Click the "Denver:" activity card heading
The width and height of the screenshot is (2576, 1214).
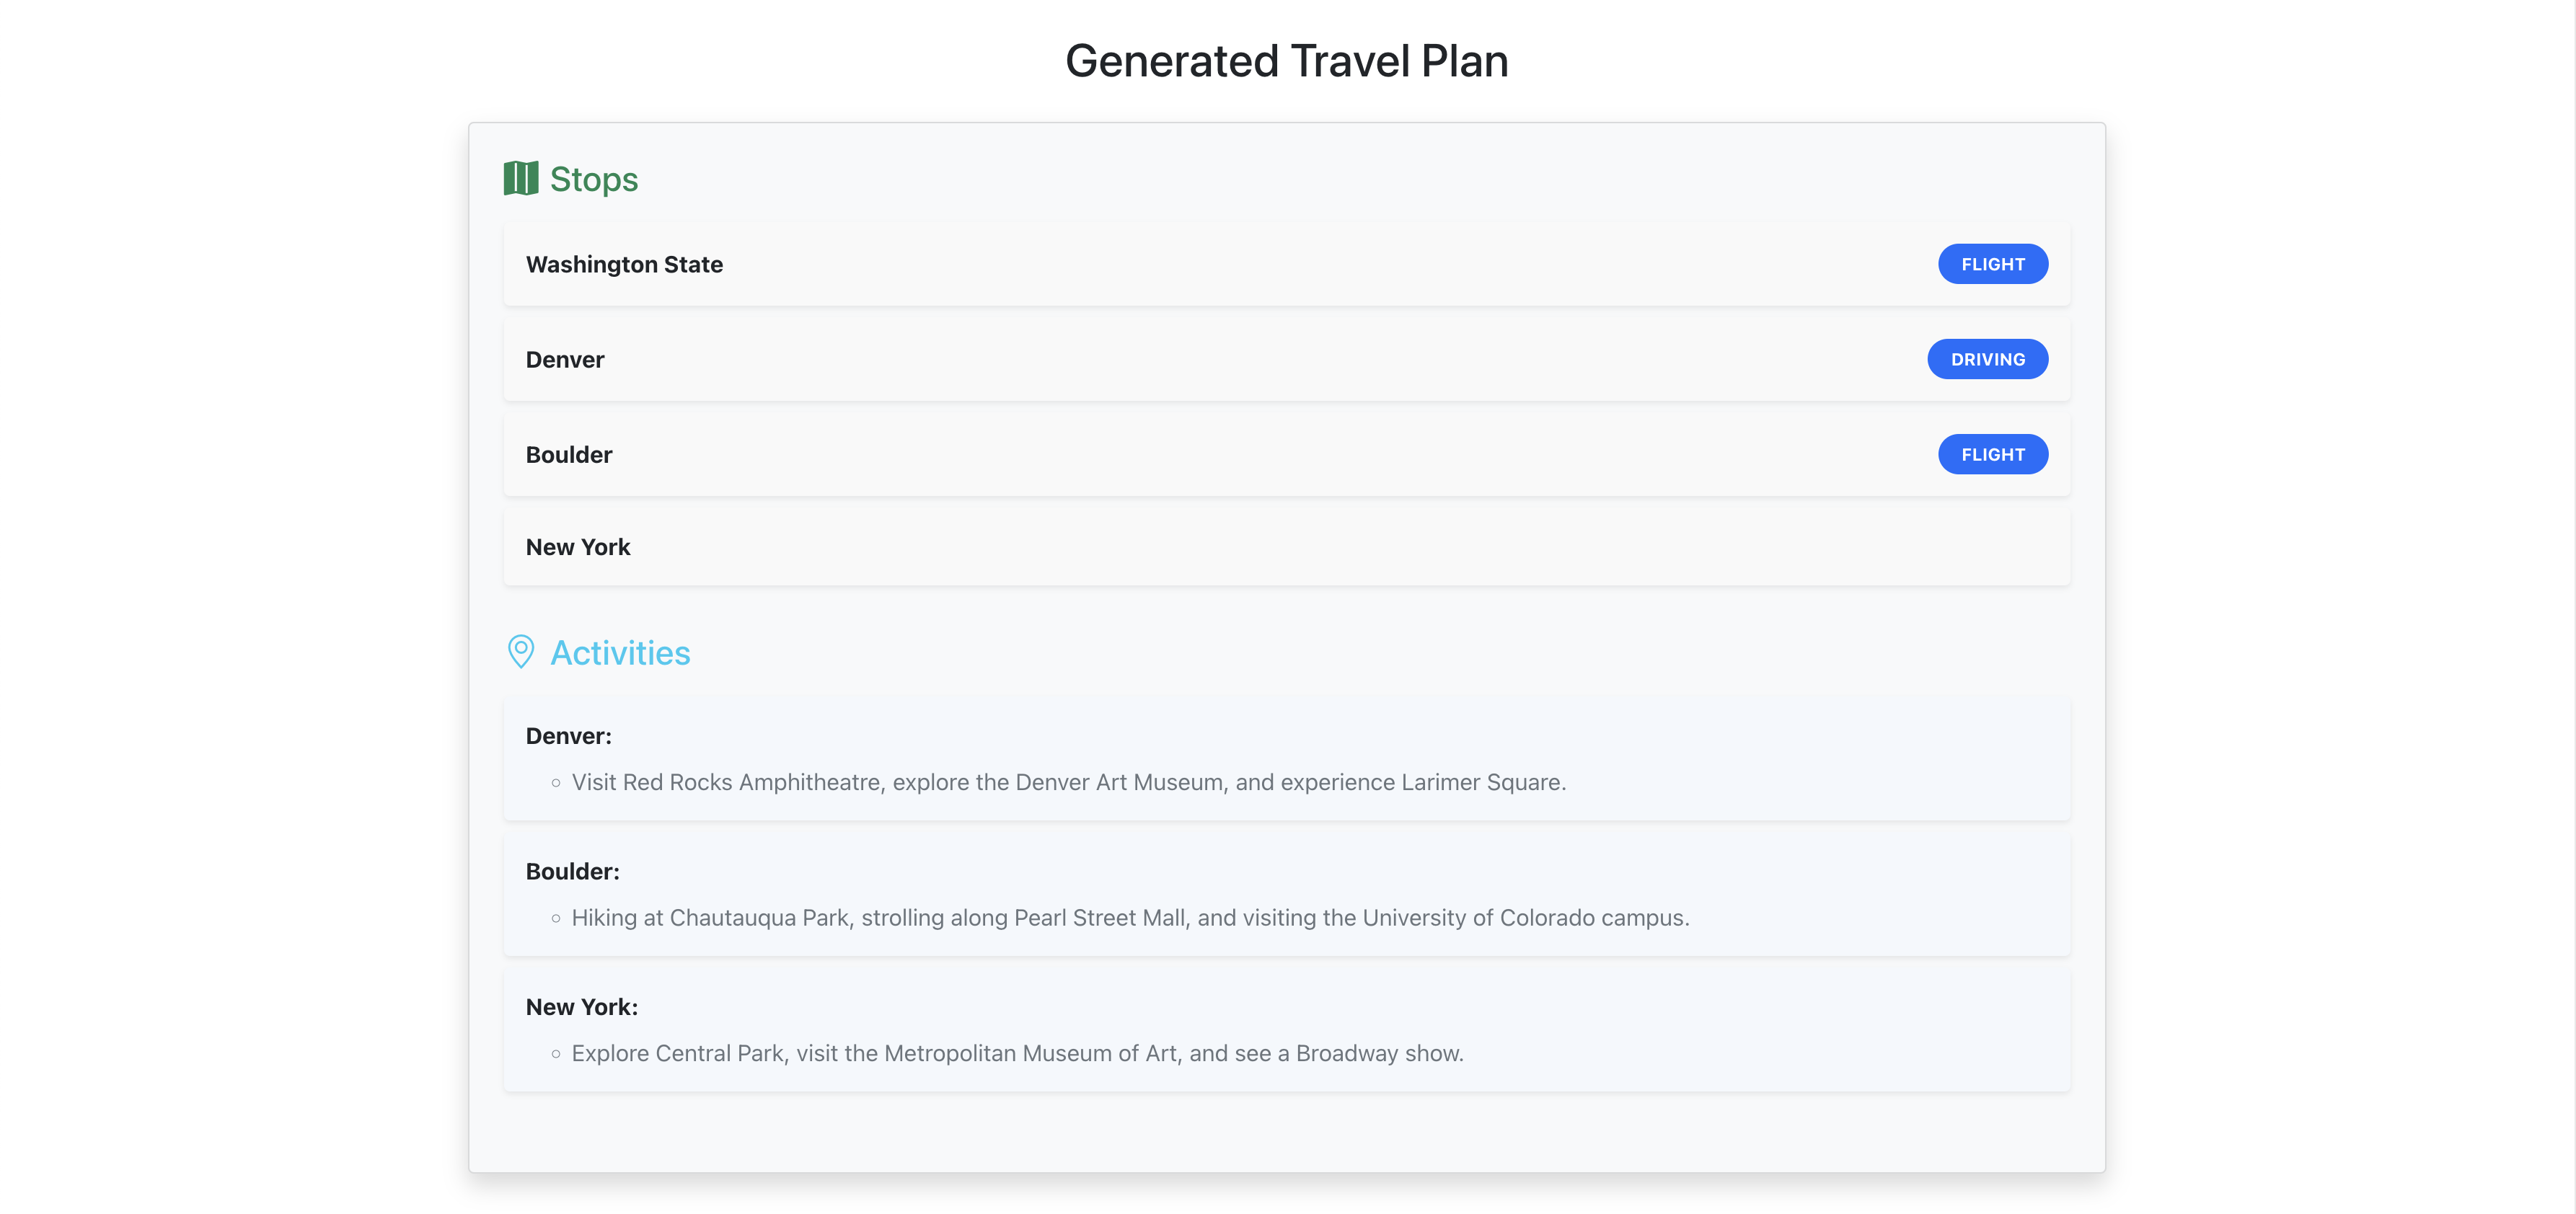569,736
